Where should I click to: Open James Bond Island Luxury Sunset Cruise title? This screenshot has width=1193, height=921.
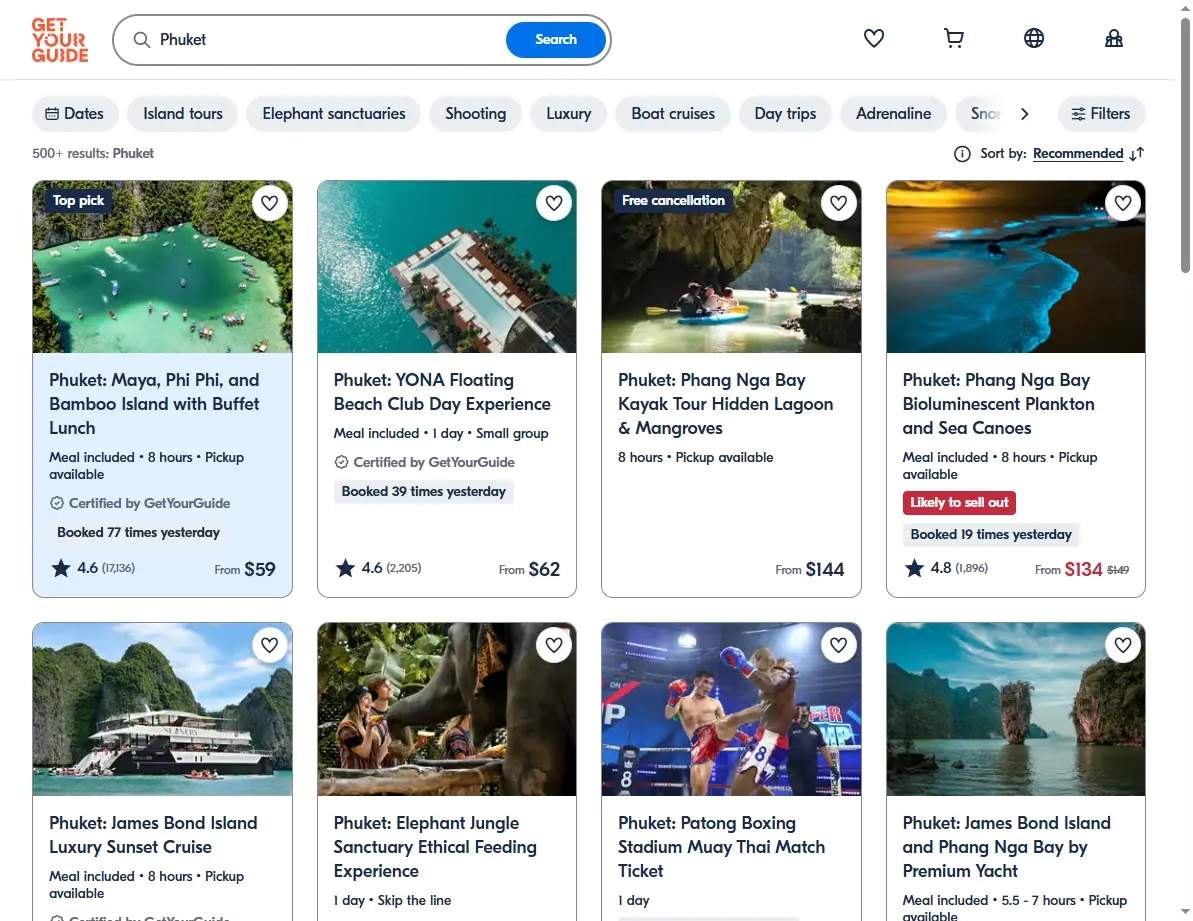(153, 834)
